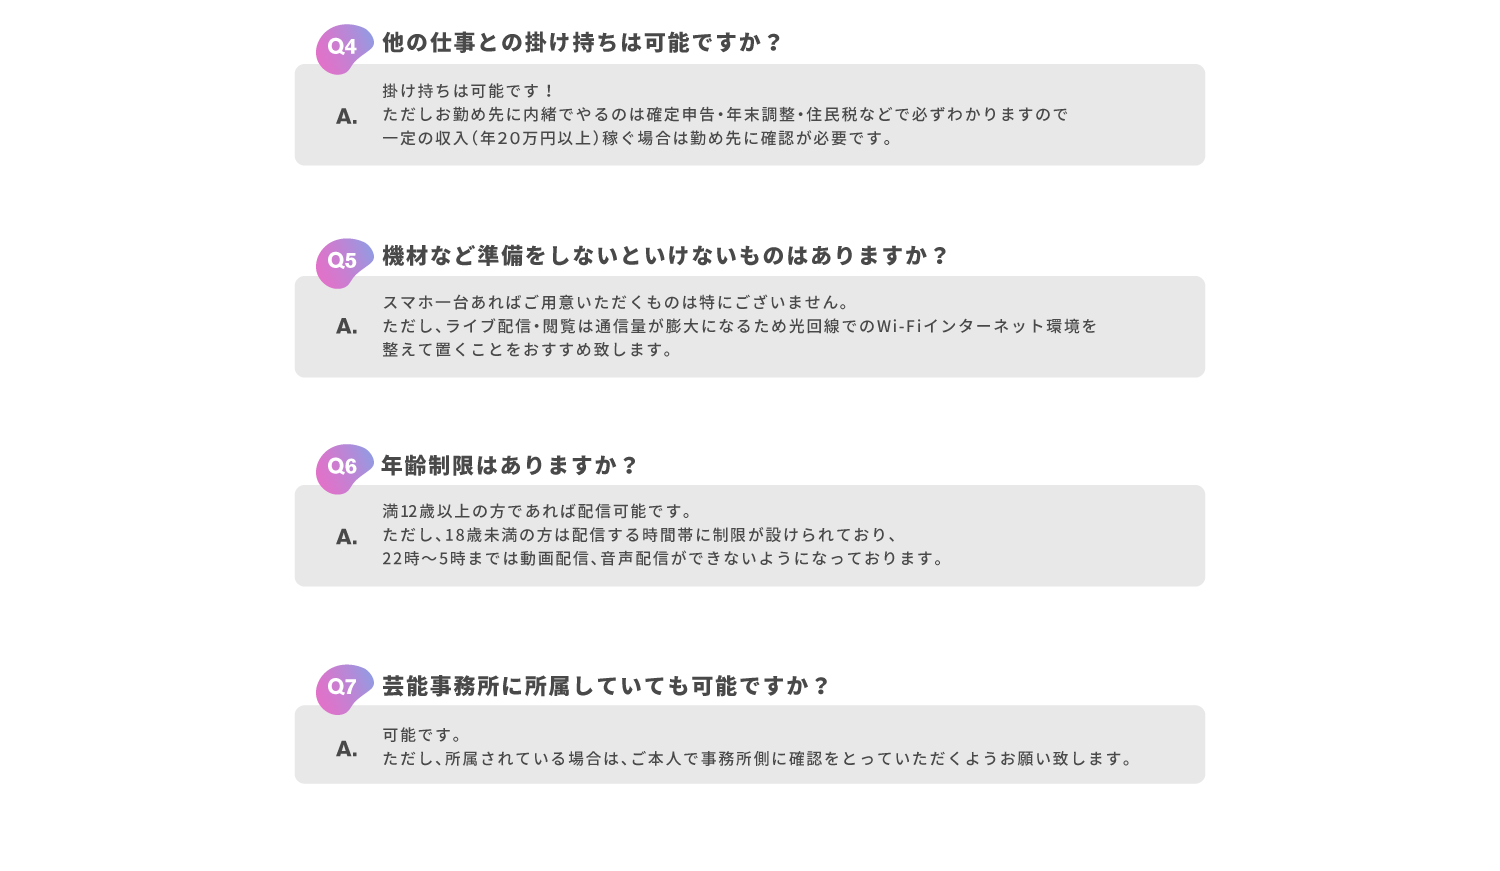Viewport: 1500px width, 871px height.
Task: Click the line about 22時～5時 streaming restriction
Action: (664, 558)
